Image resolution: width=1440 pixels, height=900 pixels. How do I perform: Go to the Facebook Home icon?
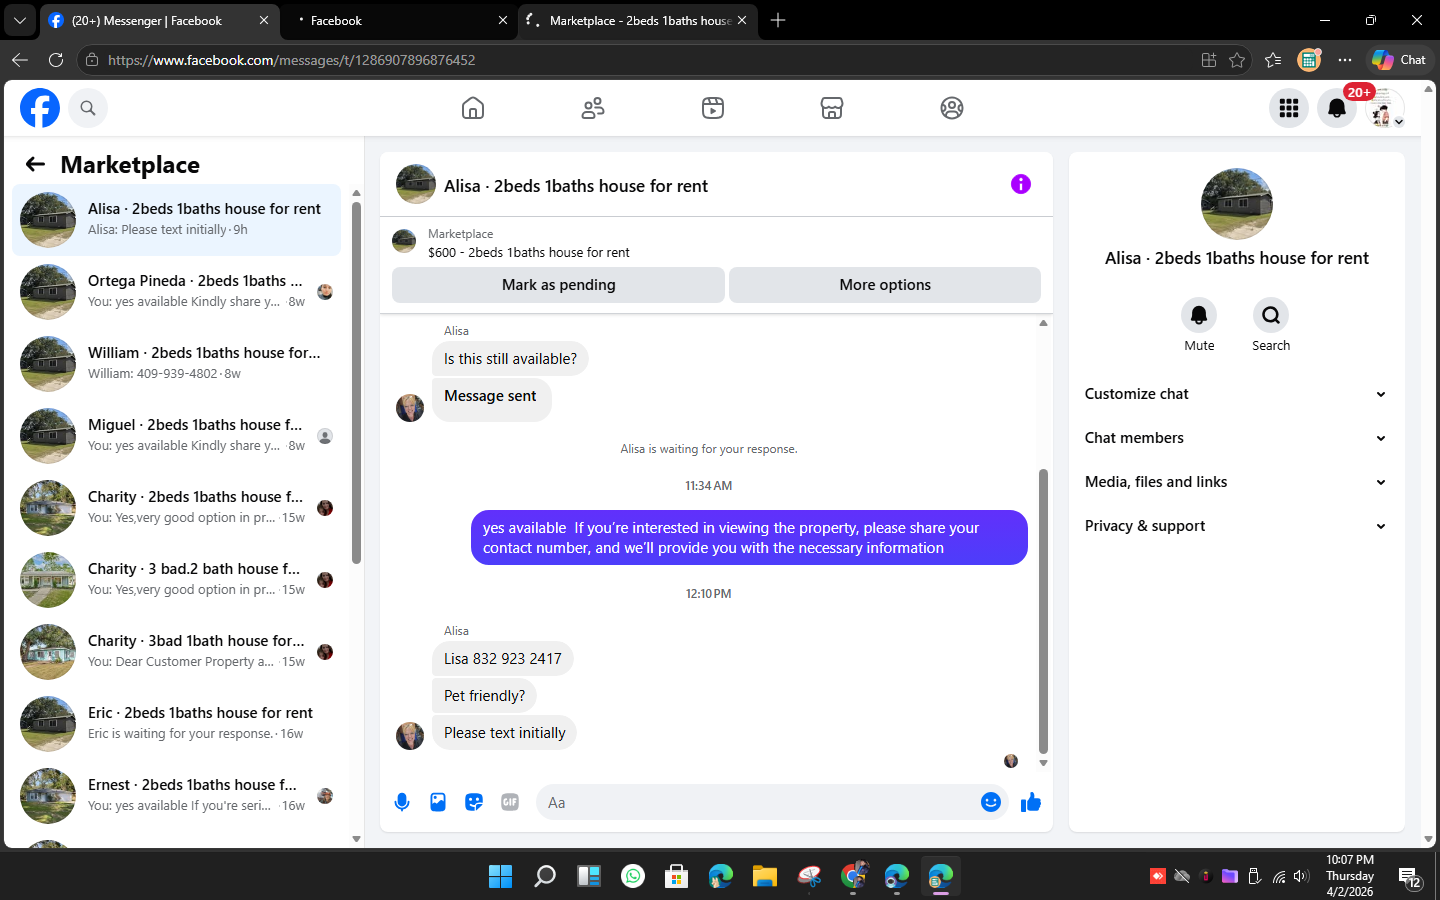pyautogui.click(x=473, y=108)
